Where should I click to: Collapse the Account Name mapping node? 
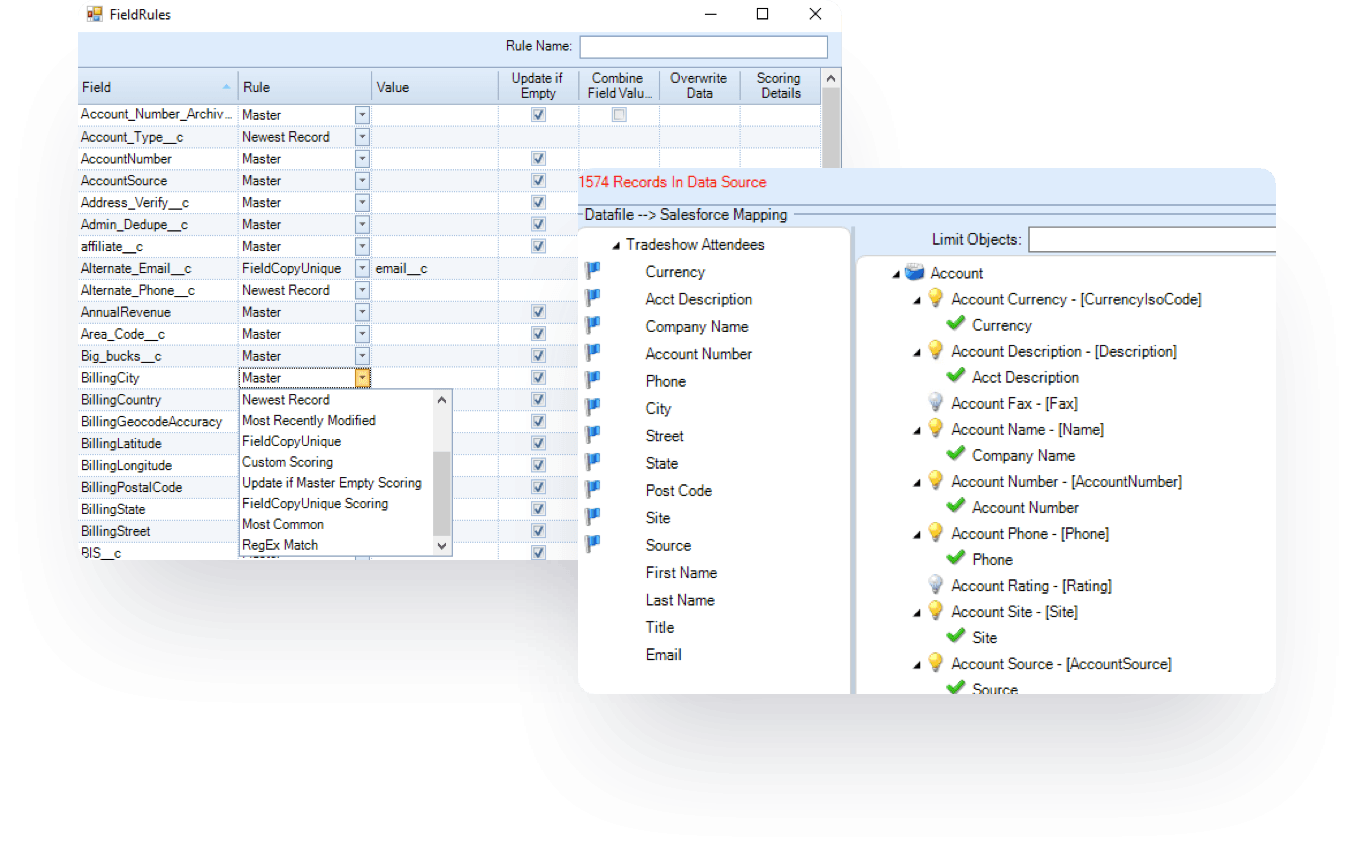point(917,429)
